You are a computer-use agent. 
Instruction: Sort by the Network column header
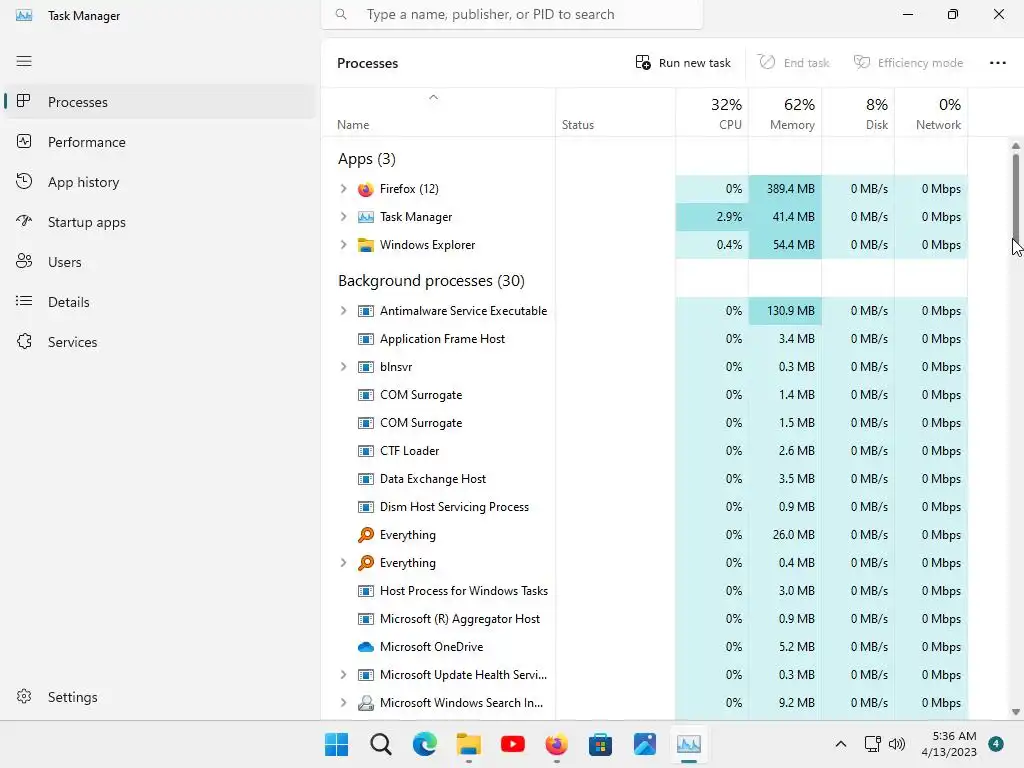931,113
